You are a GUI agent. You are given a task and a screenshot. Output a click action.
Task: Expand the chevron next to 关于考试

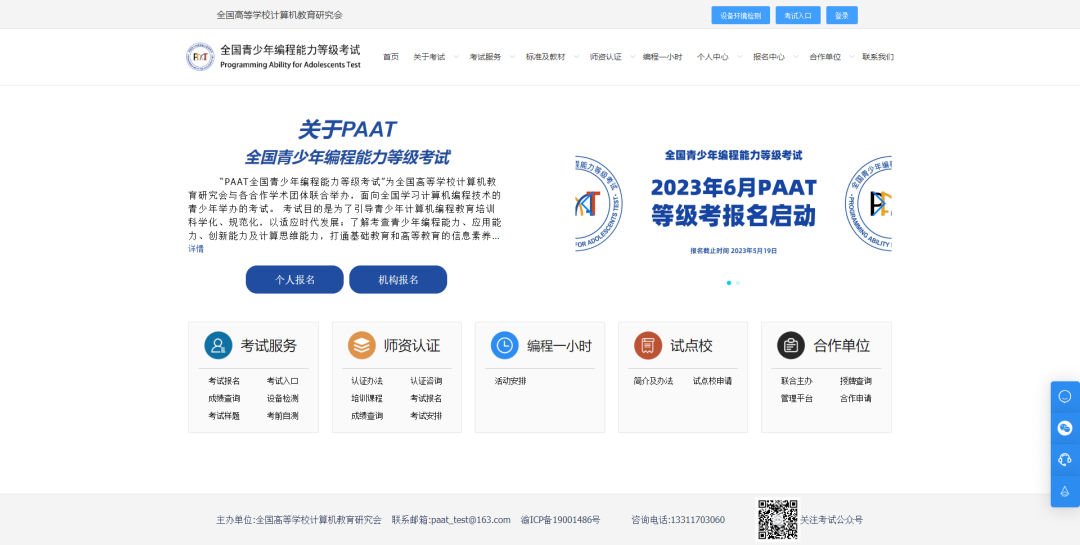click(x=456, y=57)
